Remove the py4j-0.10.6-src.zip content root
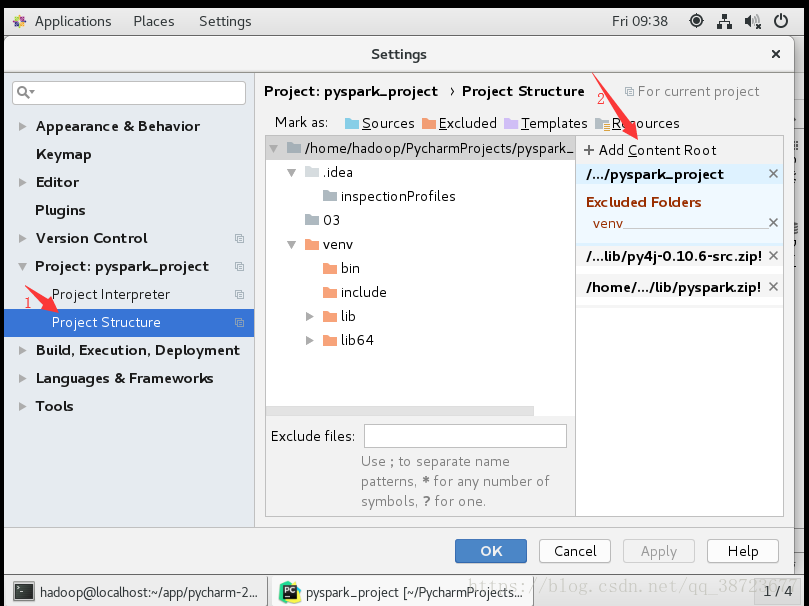Viewport: 809px width, 606px height. 773,256
